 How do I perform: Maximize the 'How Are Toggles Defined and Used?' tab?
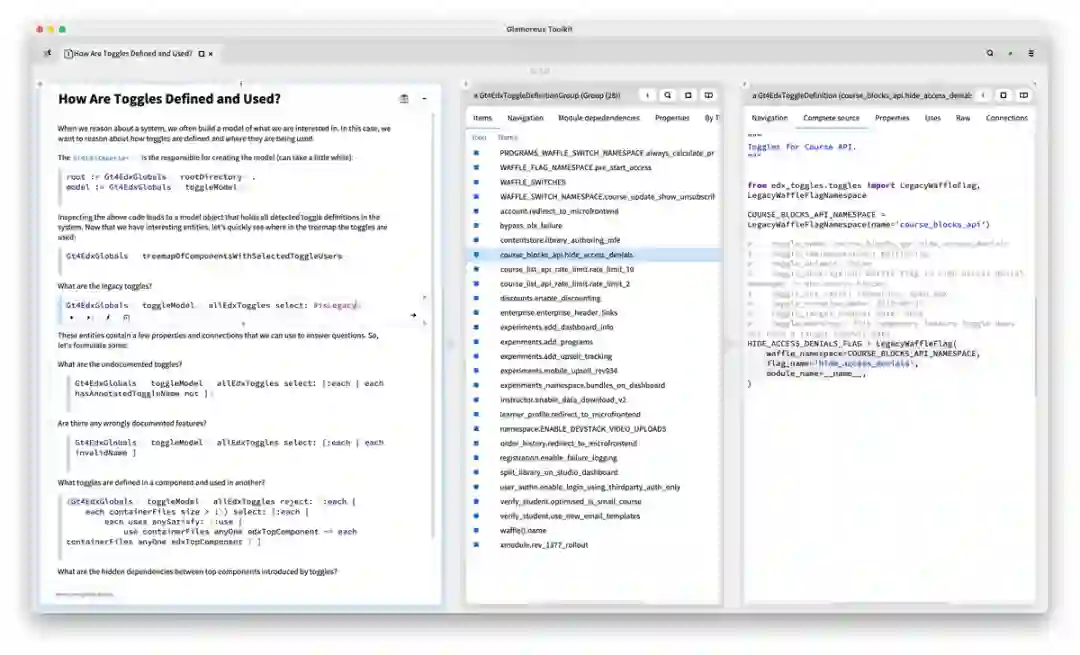(x=201, y=54)
